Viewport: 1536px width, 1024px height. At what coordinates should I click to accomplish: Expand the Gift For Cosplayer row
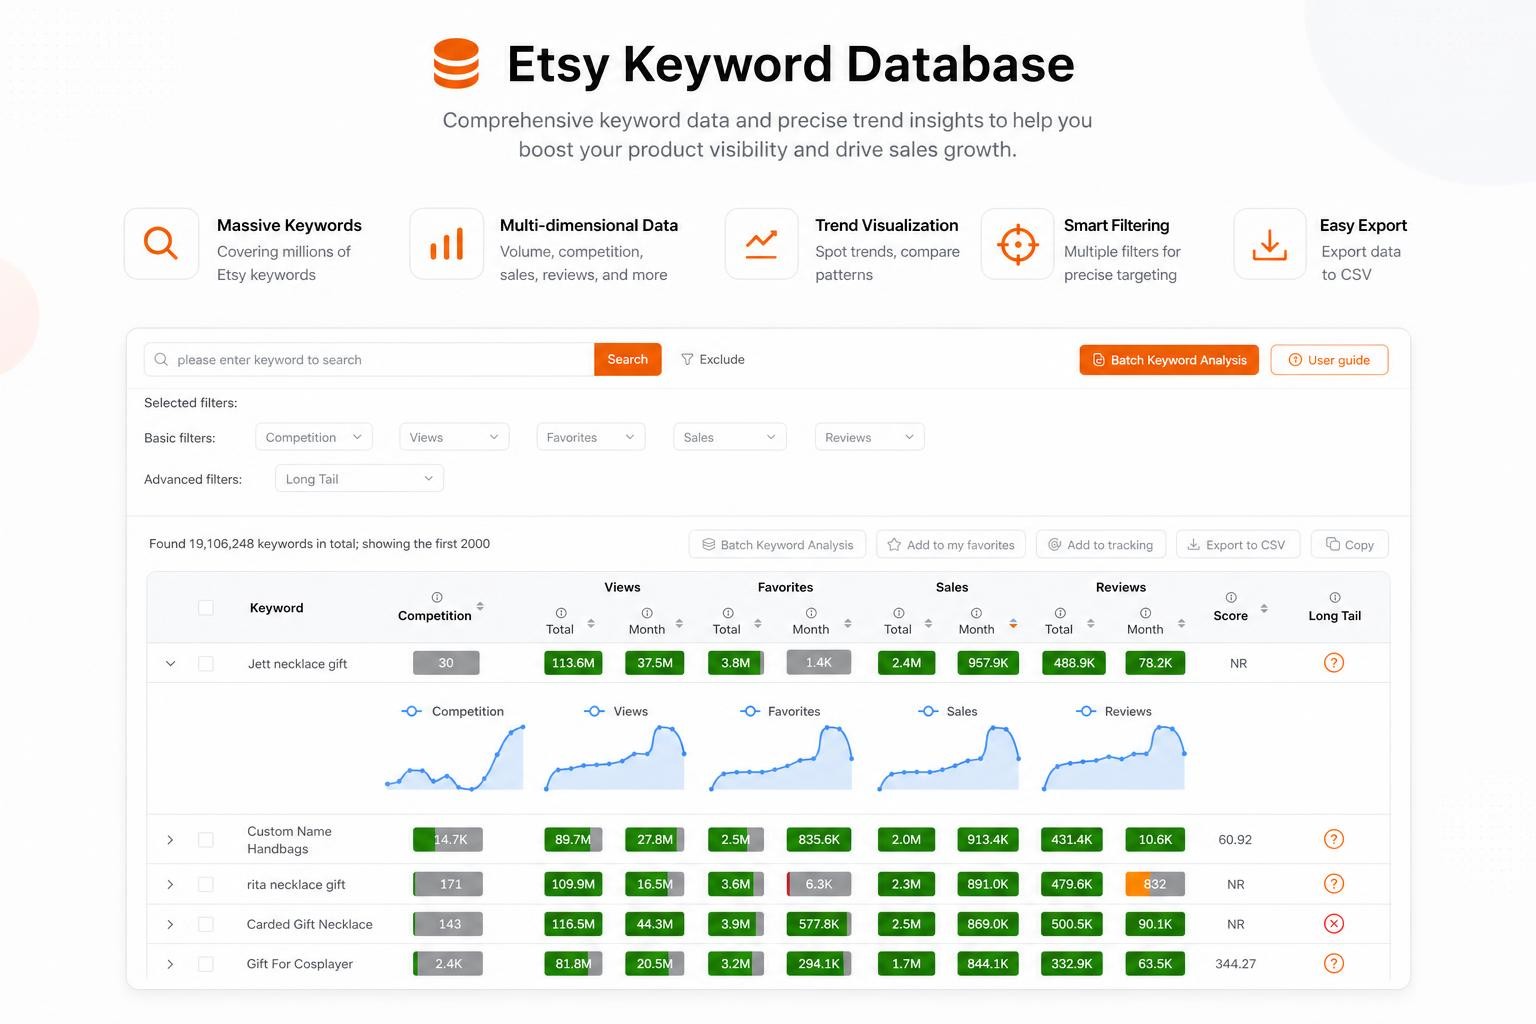pyautogui.click(x=170, y=964)
